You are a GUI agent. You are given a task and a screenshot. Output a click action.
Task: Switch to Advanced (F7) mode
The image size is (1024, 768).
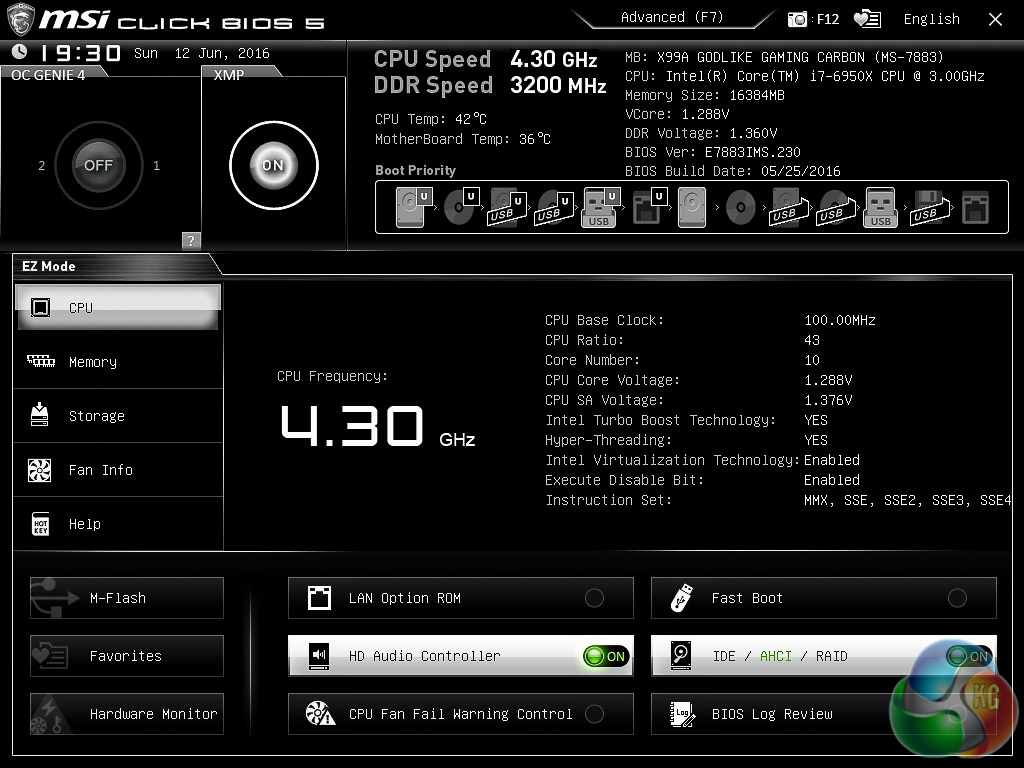point(672,18)
